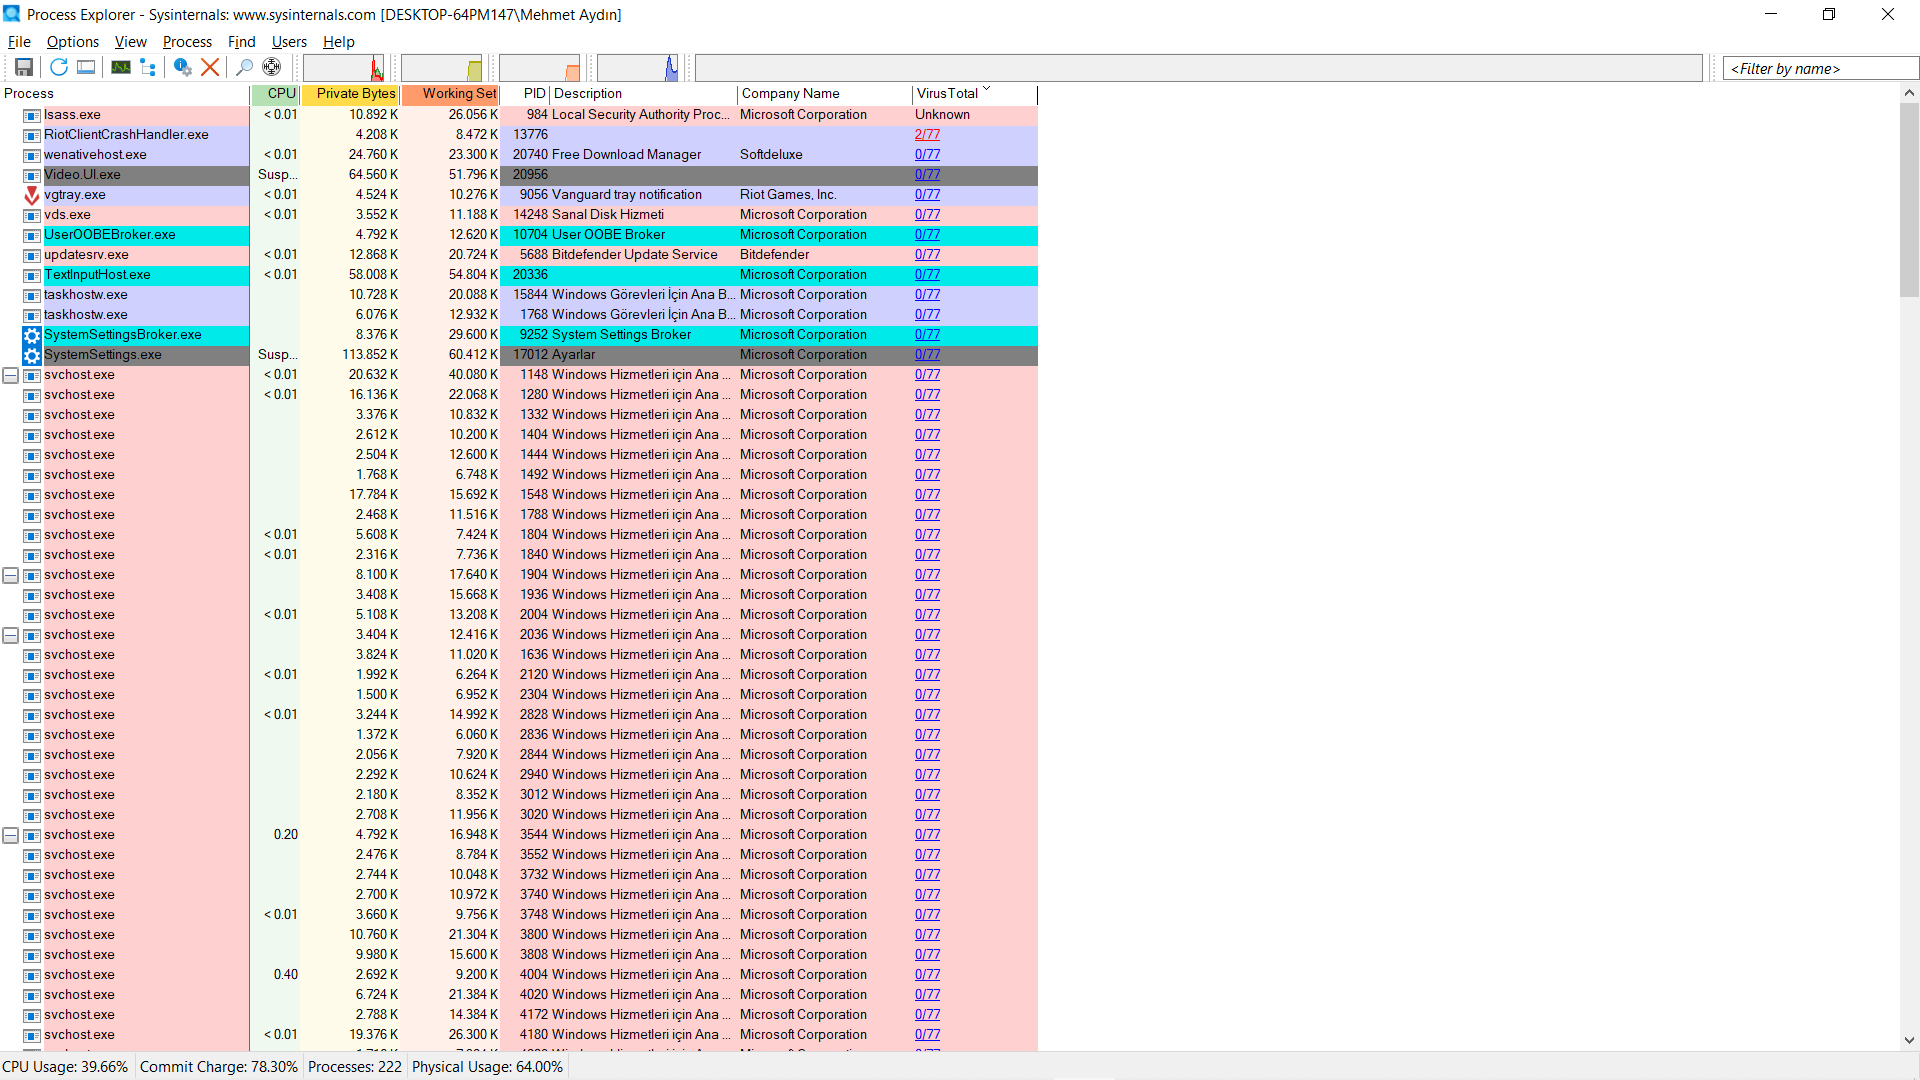Click the SystemSettings.exe gear icon
1920x1080 pixels.
click(x=32, y=355)
